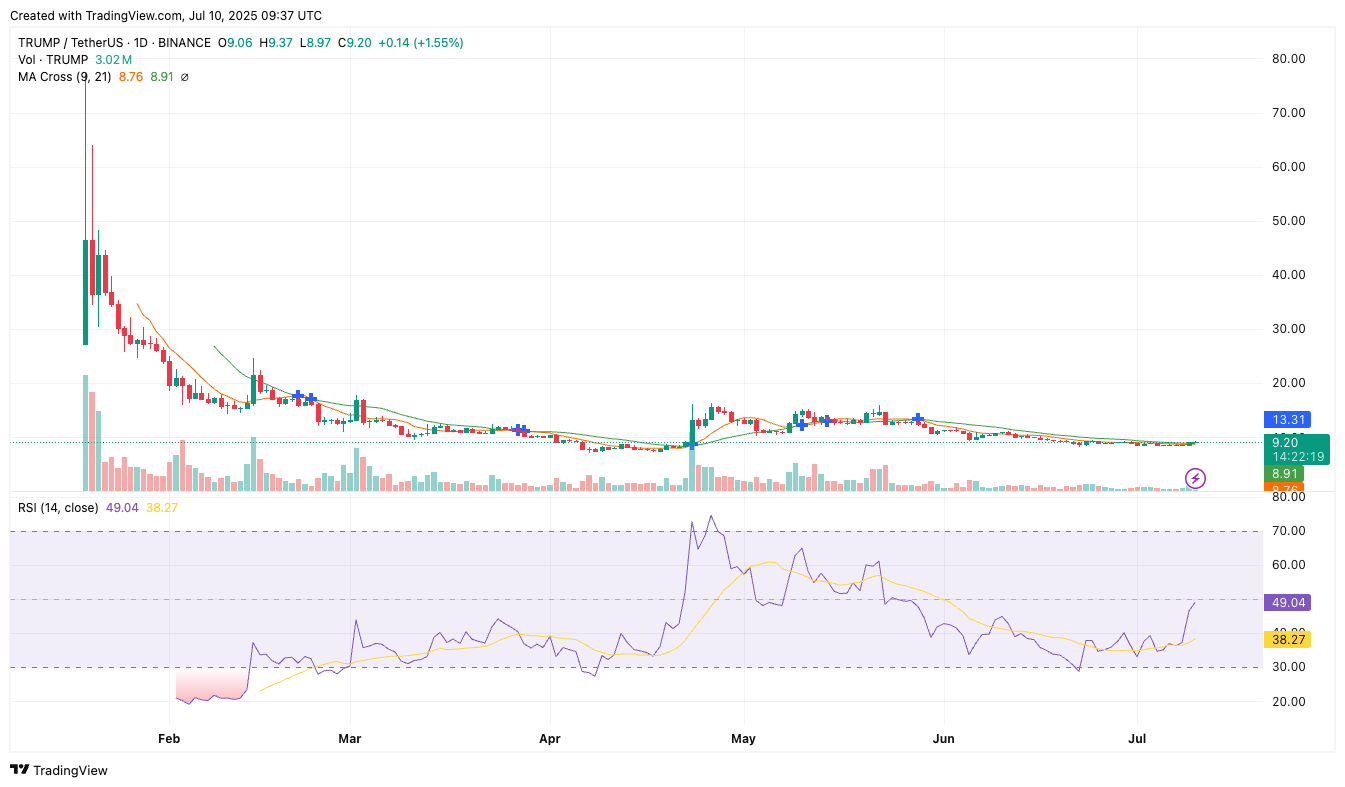Click the blue MA cross marker in late April

click(690, 444)
